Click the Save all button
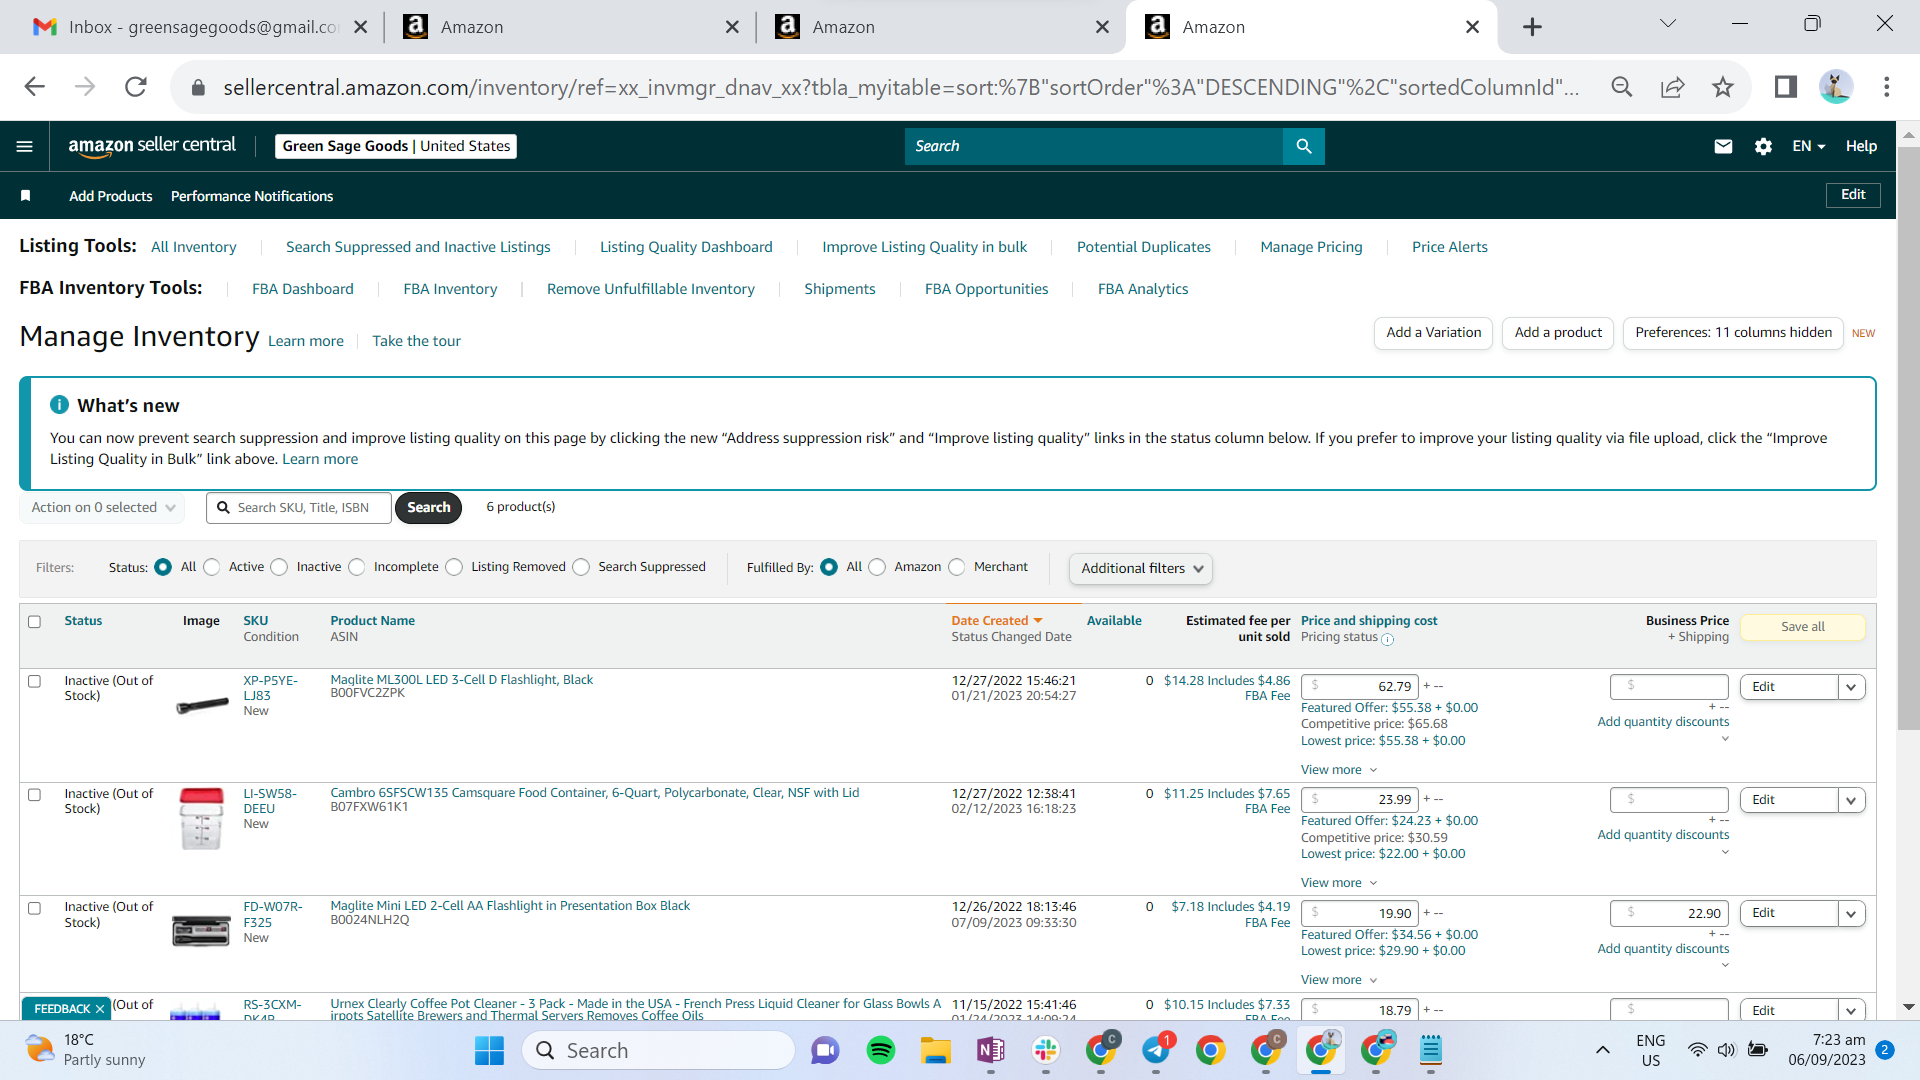Viewport: 1920px width, 1080px height. point(1803,627)
